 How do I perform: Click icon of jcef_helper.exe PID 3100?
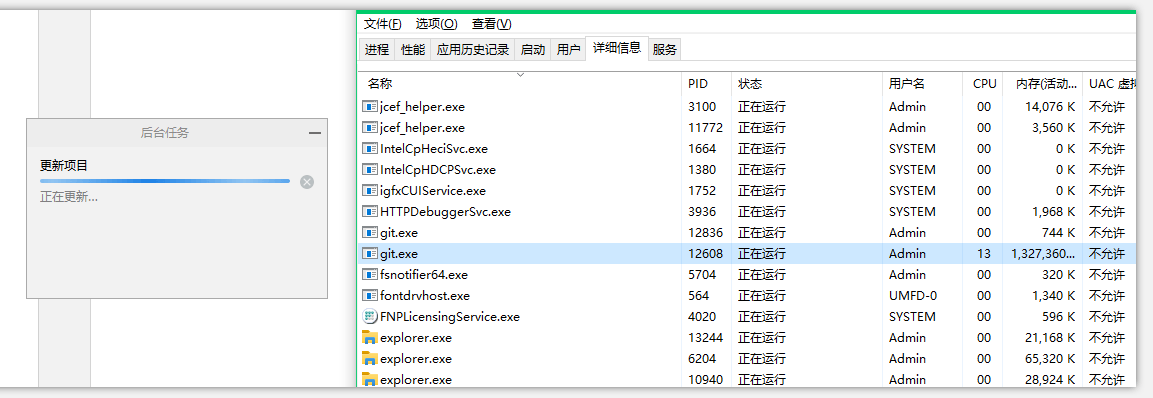pyautogui.click(x=370, y=107)
